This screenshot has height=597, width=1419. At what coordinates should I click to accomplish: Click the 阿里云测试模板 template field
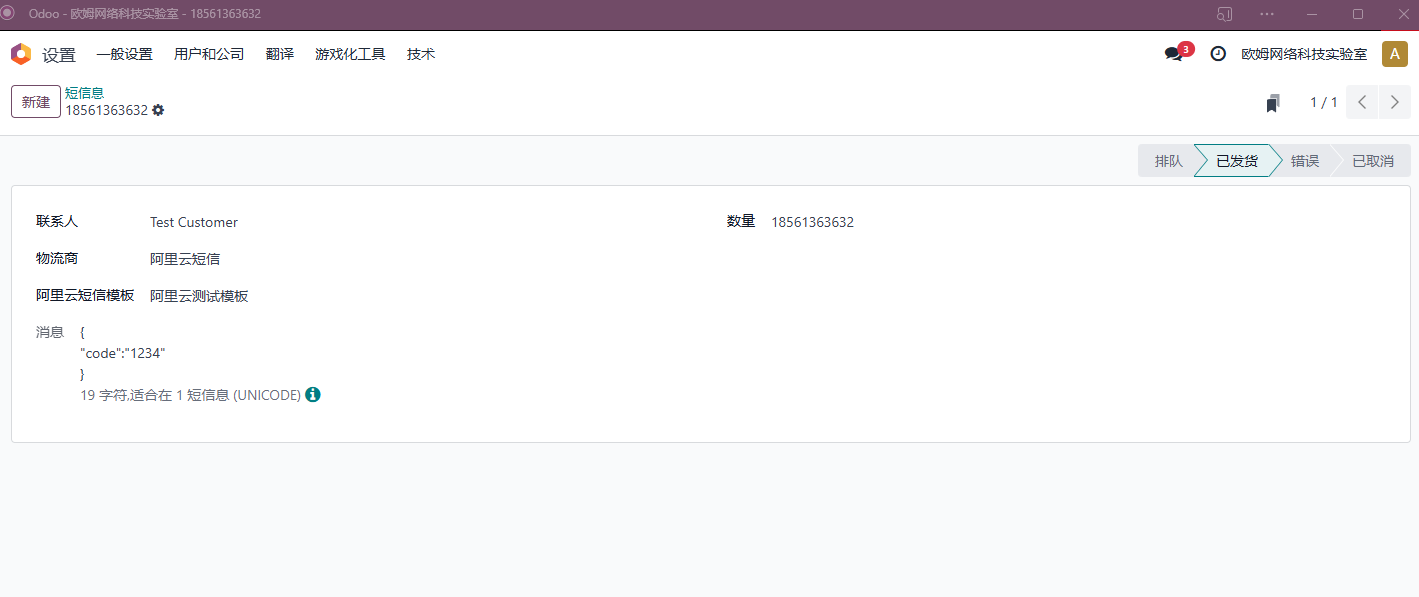click(x=199, y=296)
